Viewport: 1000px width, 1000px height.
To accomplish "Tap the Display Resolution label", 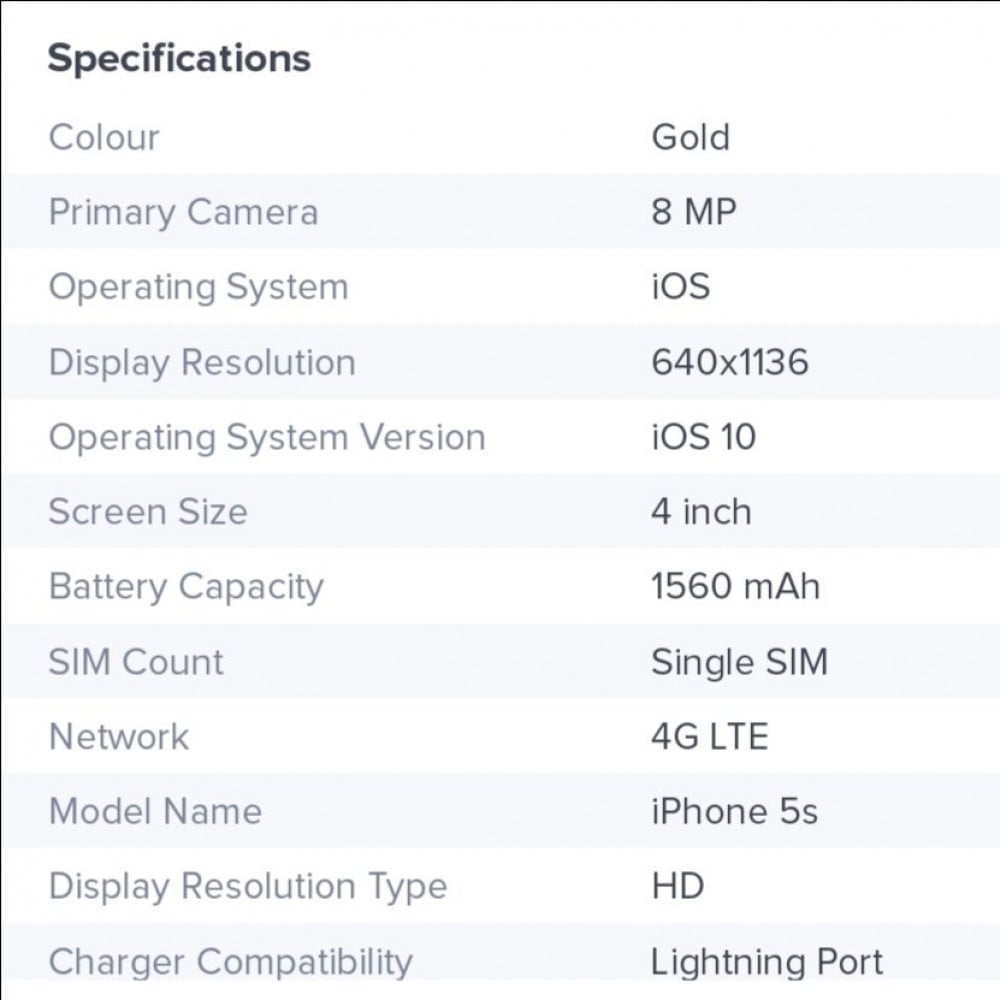I will 202,362.
